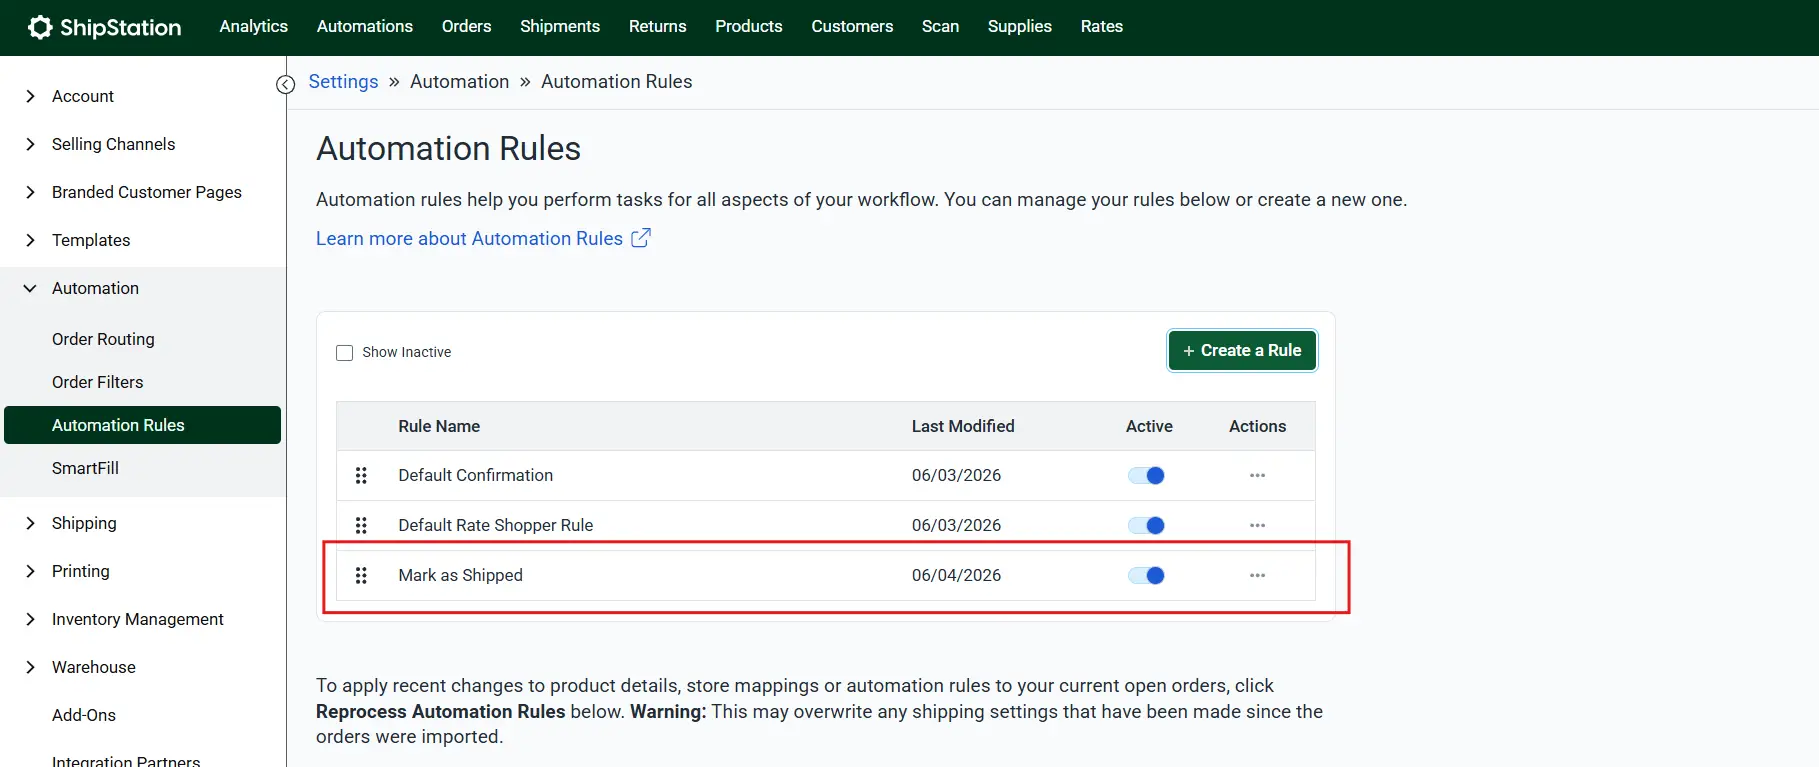Screen dimensions: 1819x767
Task: Open actions menu for Mark as Shipped rule
Action: 1257,576
